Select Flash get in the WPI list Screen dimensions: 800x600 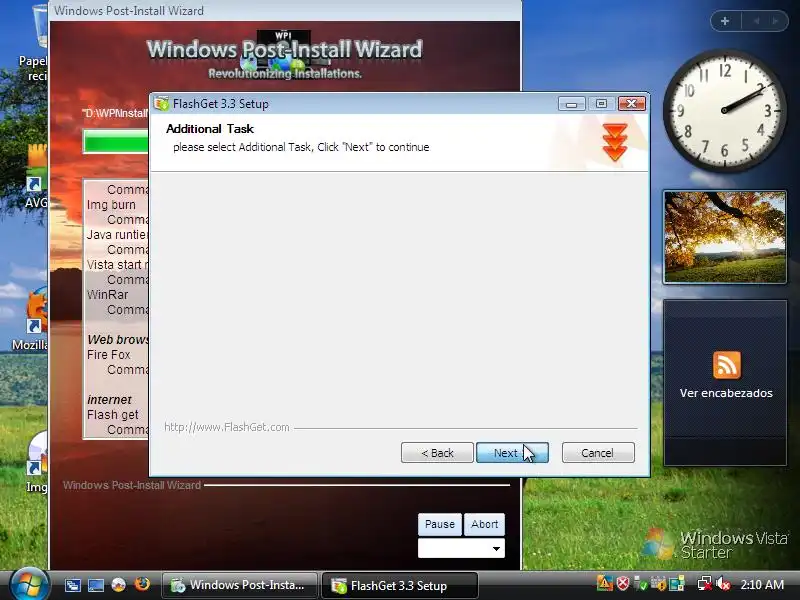(112, 415)
